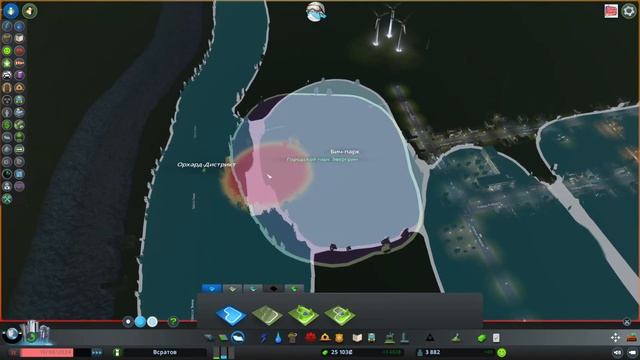Switch to the third teal districts tab
This screenshot has height=360, width=640.
(253, 289)
